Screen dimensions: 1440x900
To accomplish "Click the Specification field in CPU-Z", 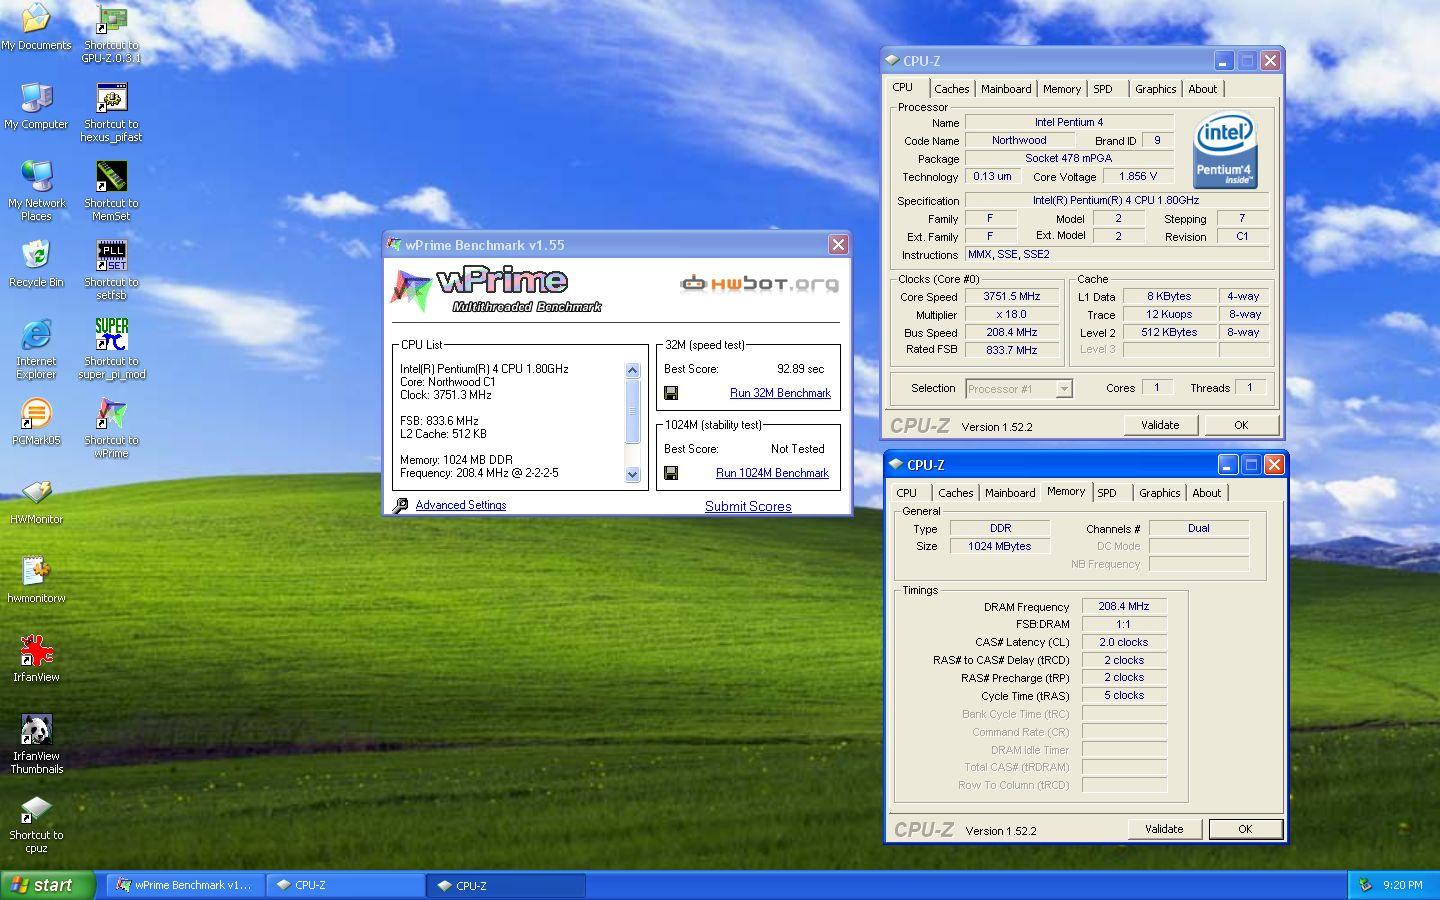I will coord(1116,200).
